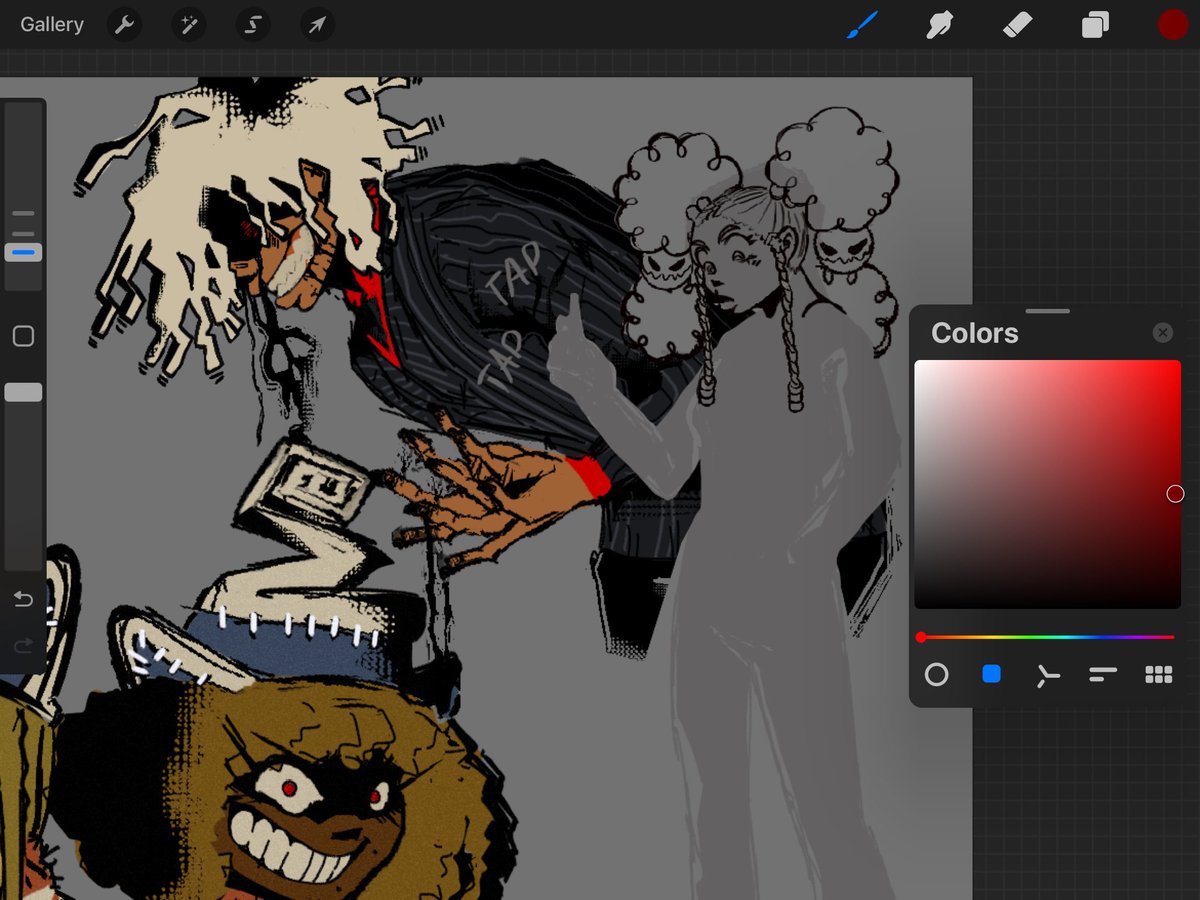Viewport: 1200px width, 900px height.
Task: Open the Layers panel
Action: pyautogui.click(x=1095, y=25)
